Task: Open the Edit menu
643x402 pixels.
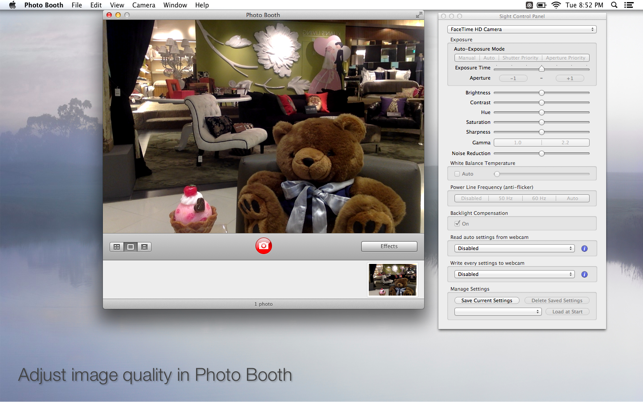Action: 96,5
